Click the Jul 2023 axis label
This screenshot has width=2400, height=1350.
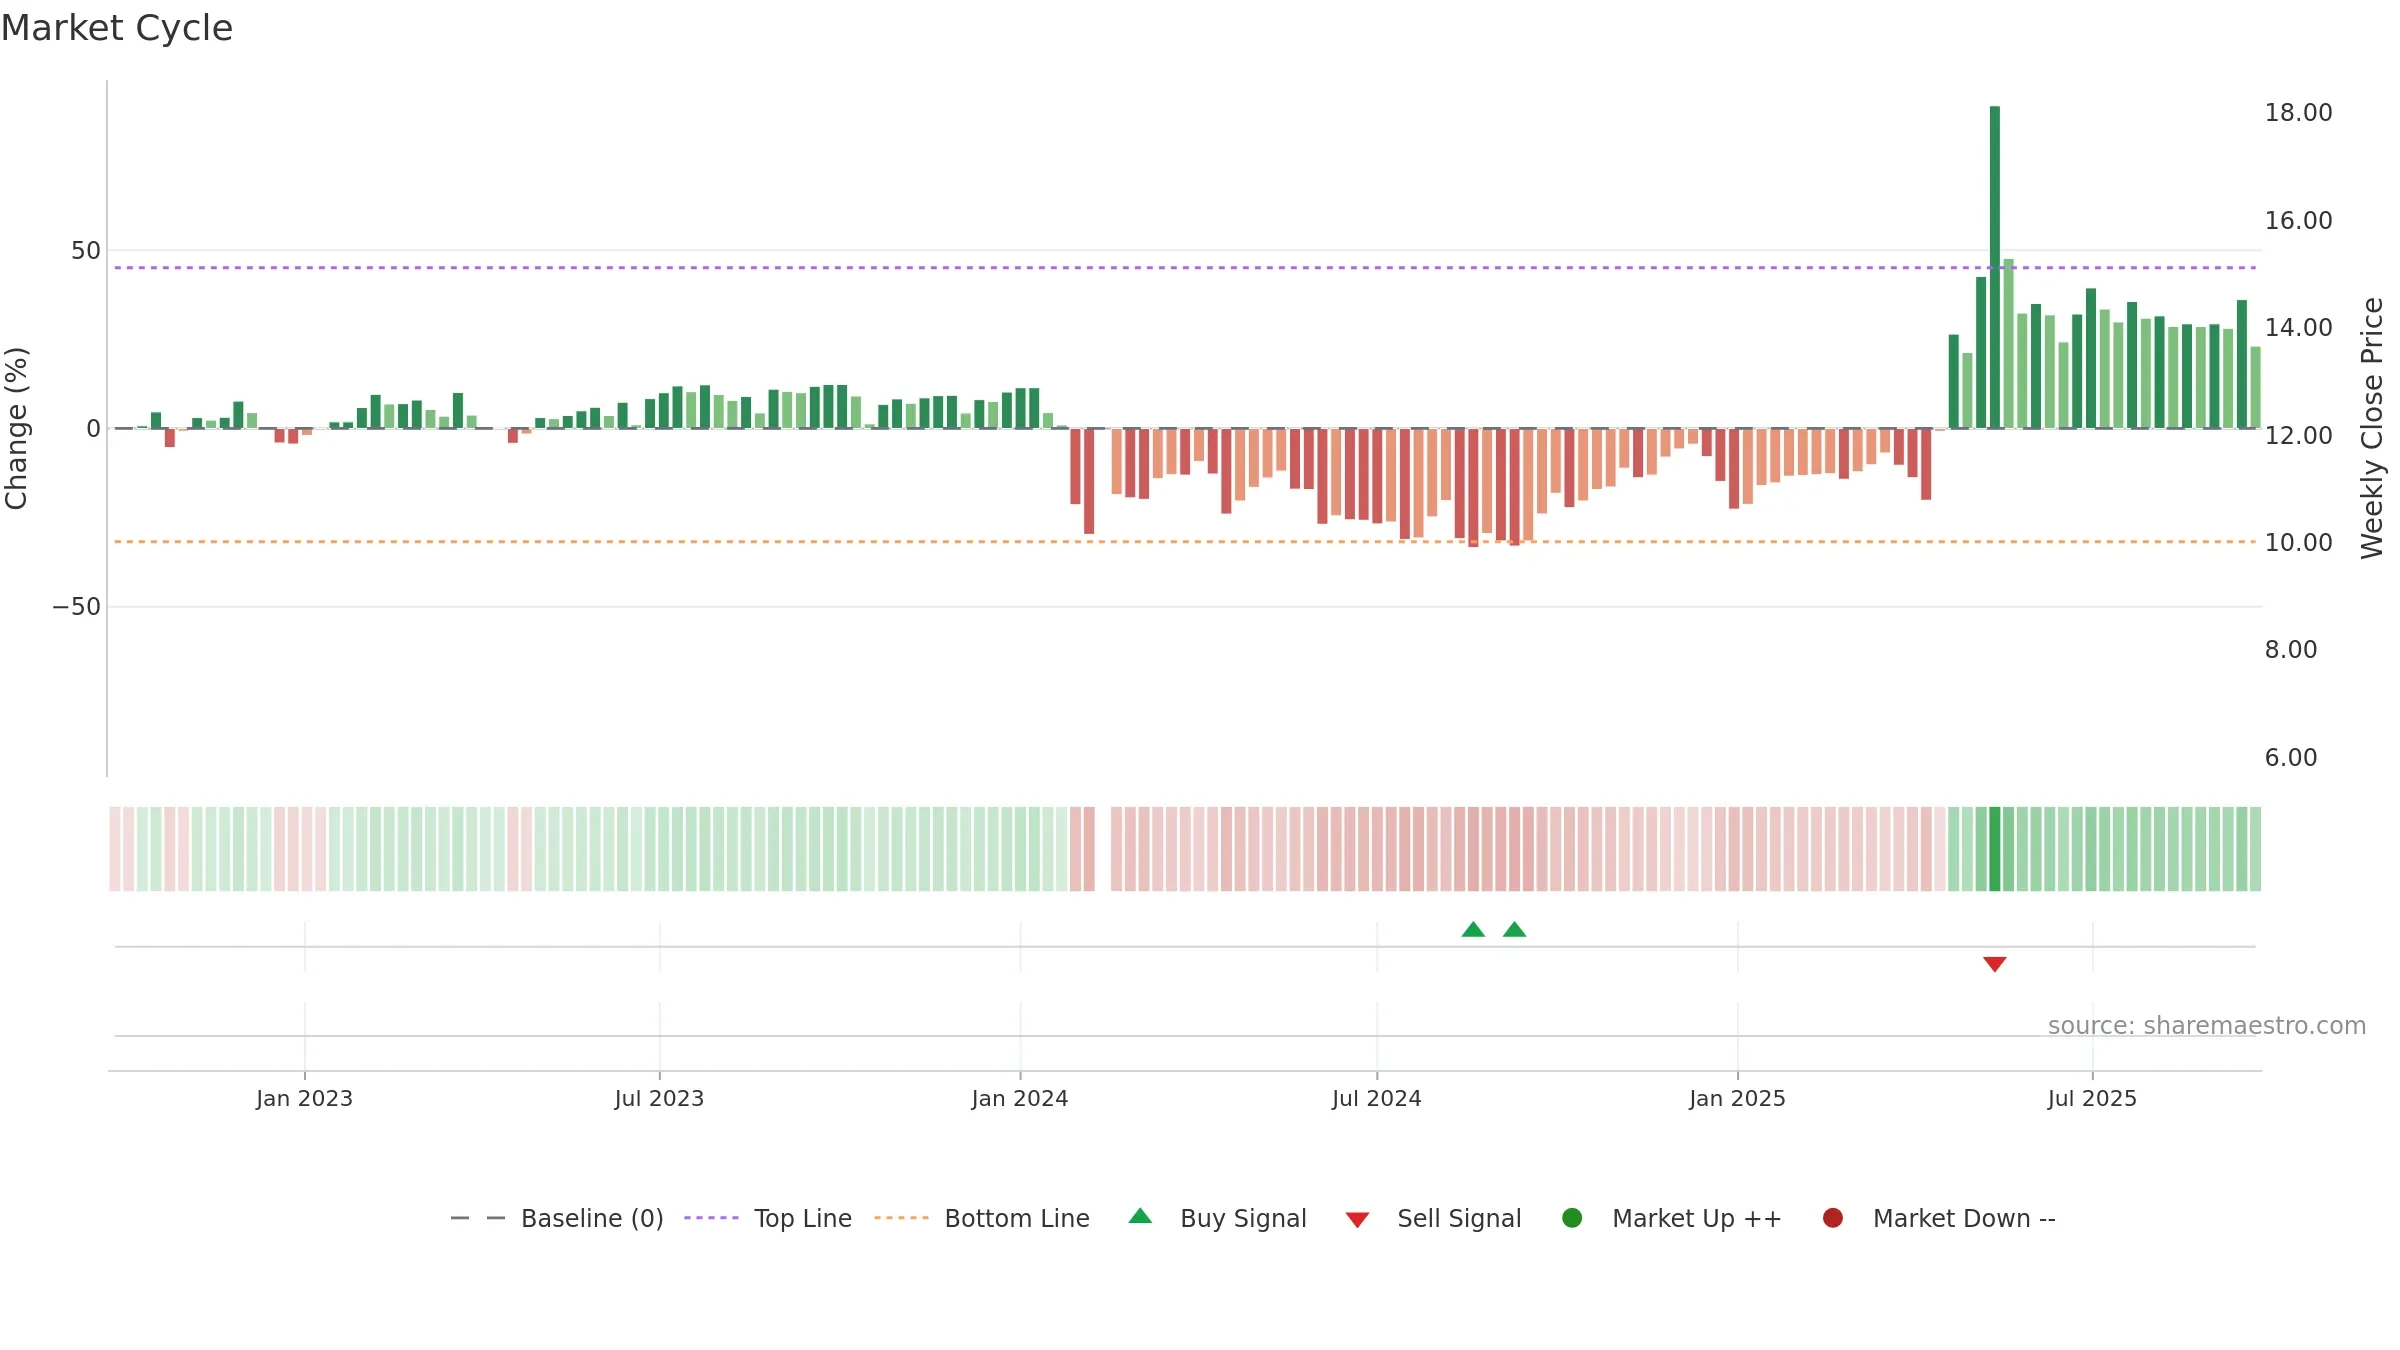659,1098
